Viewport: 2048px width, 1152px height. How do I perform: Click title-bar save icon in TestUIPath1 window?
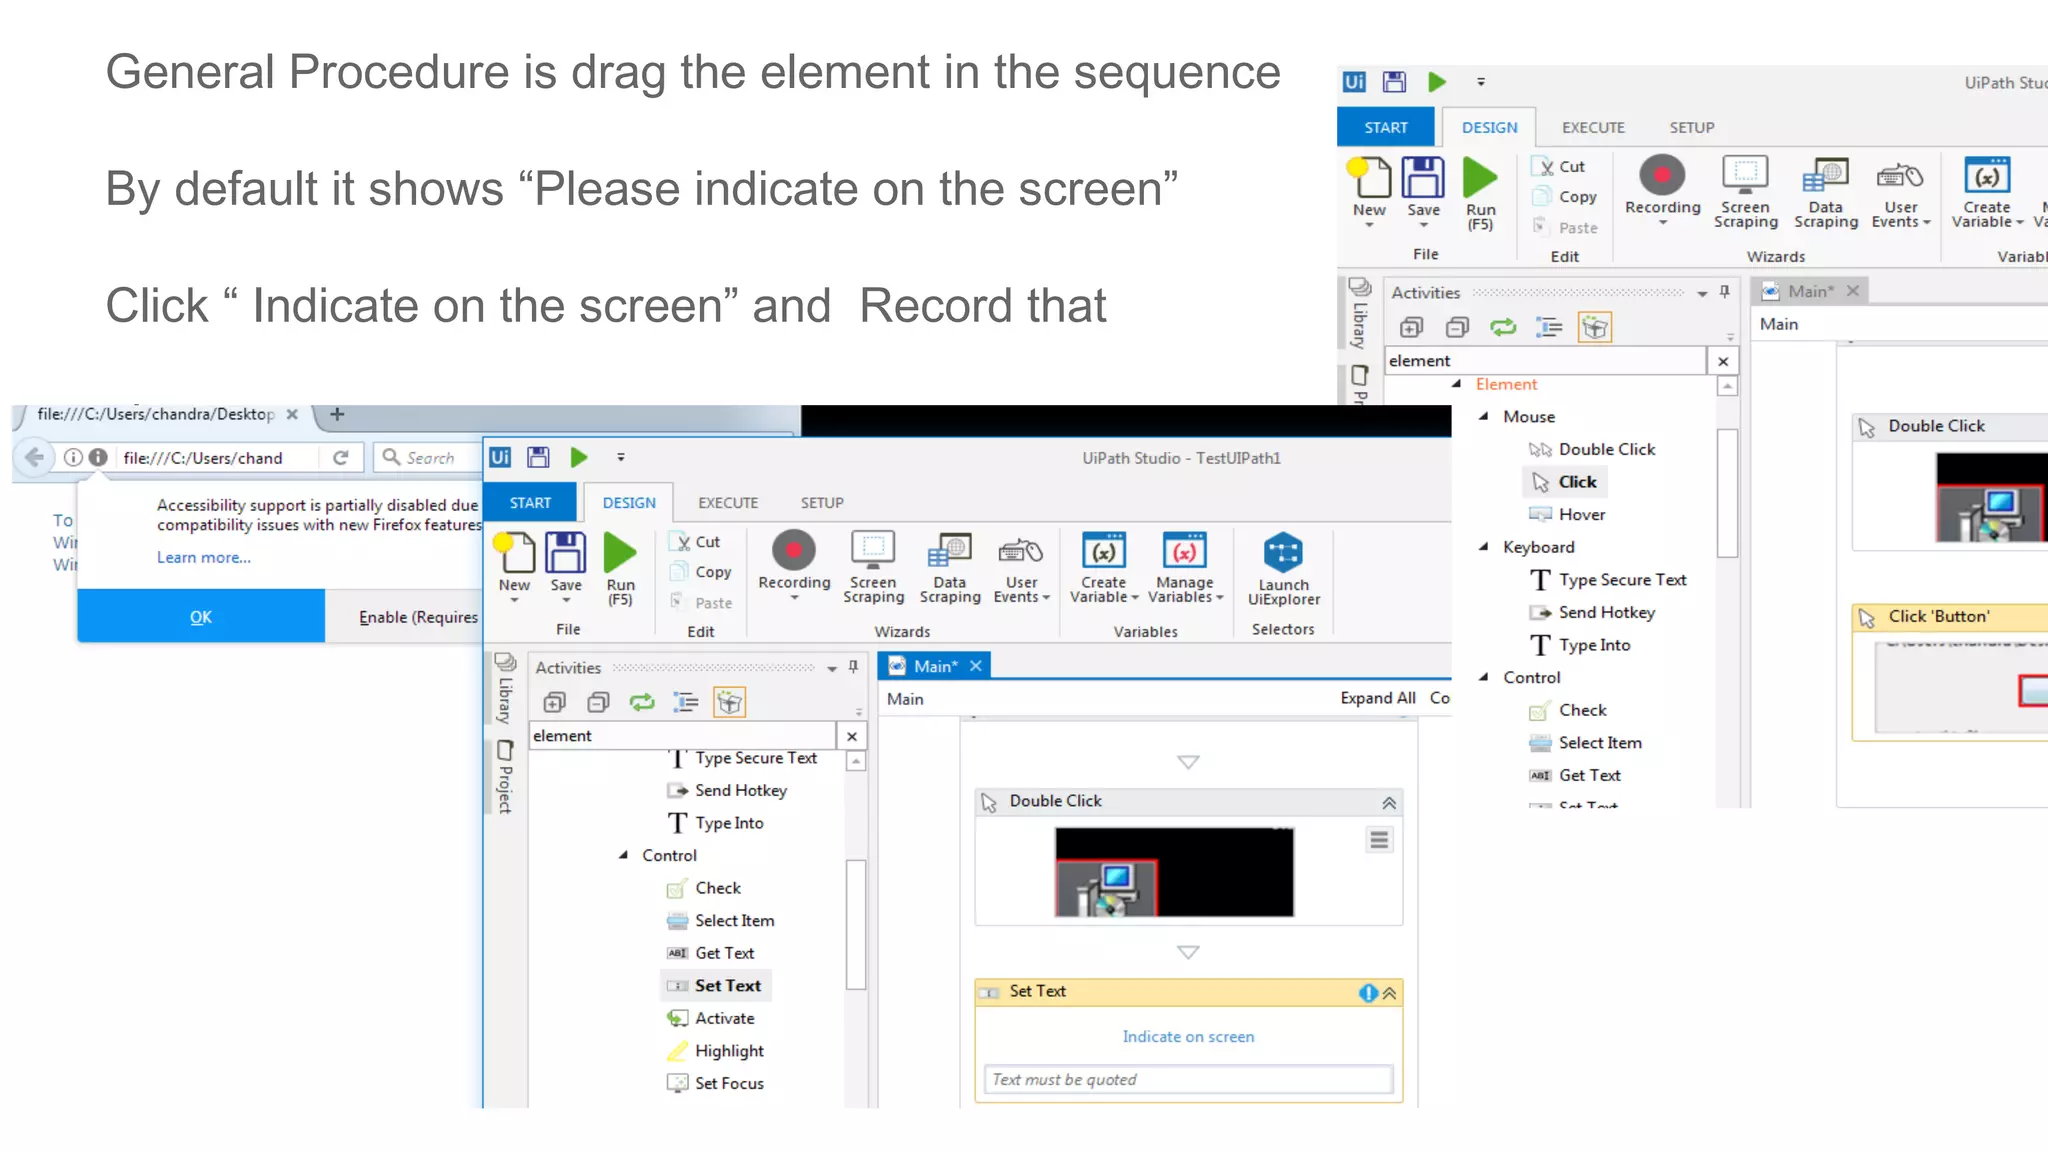(538, 457)
